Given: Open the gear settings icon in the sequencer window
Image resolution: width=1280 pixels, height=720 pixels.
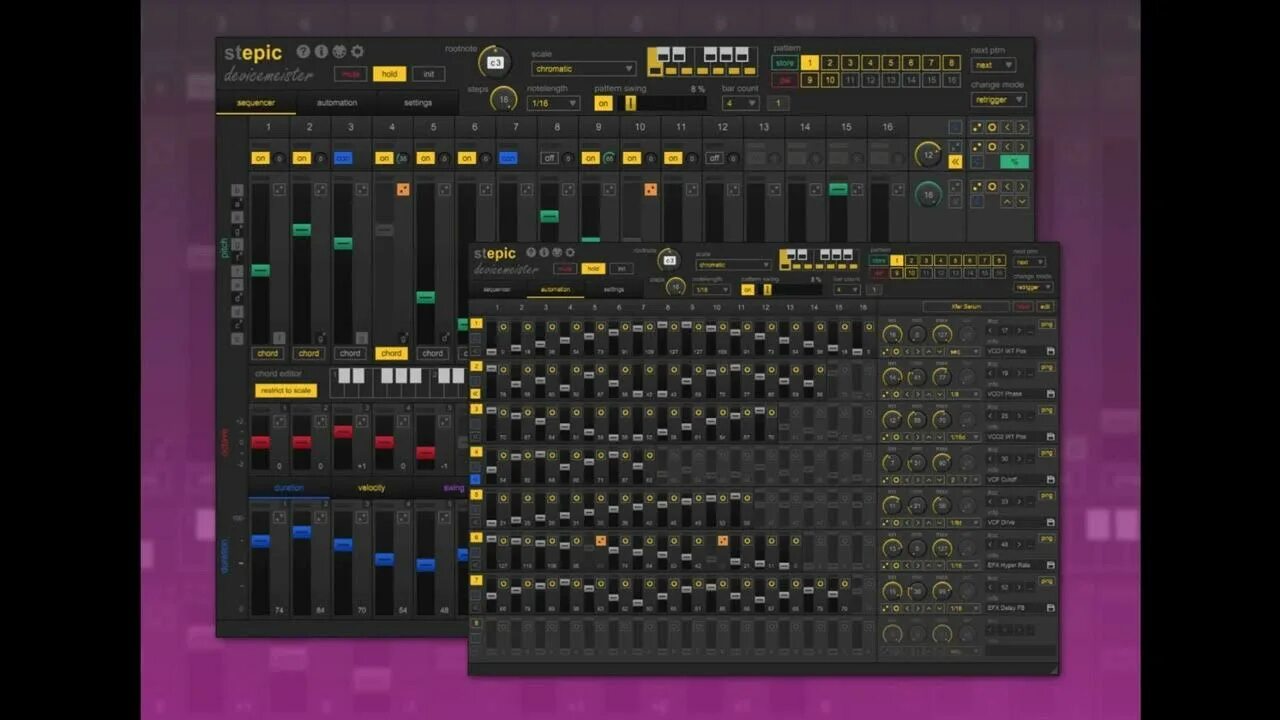Looking at the screenshot, I should [357, 52].
